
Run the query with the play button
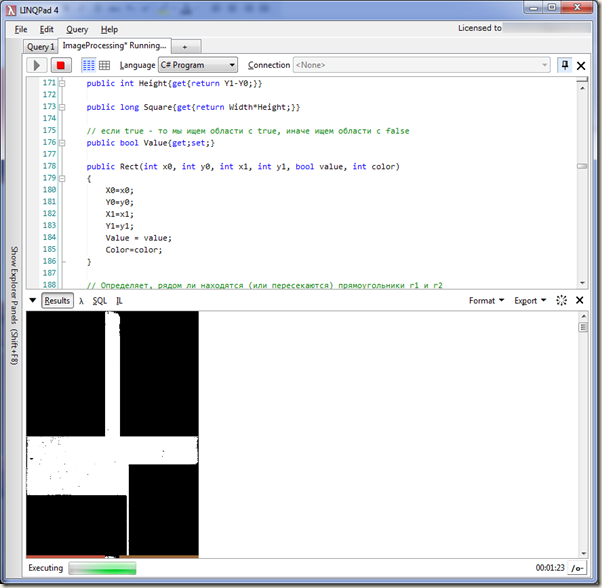(x=36, y=65)
